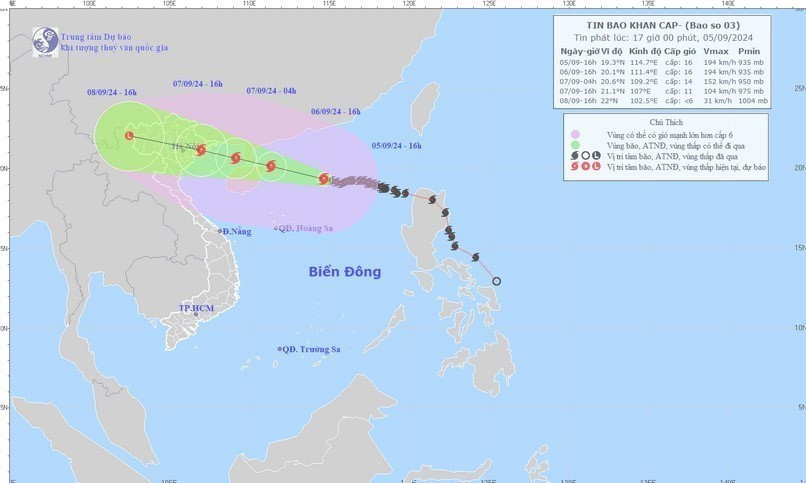Click the storm marker nearest Hà Nội
The width and height of the screenshot is (806, 483).
coord(201,150)
